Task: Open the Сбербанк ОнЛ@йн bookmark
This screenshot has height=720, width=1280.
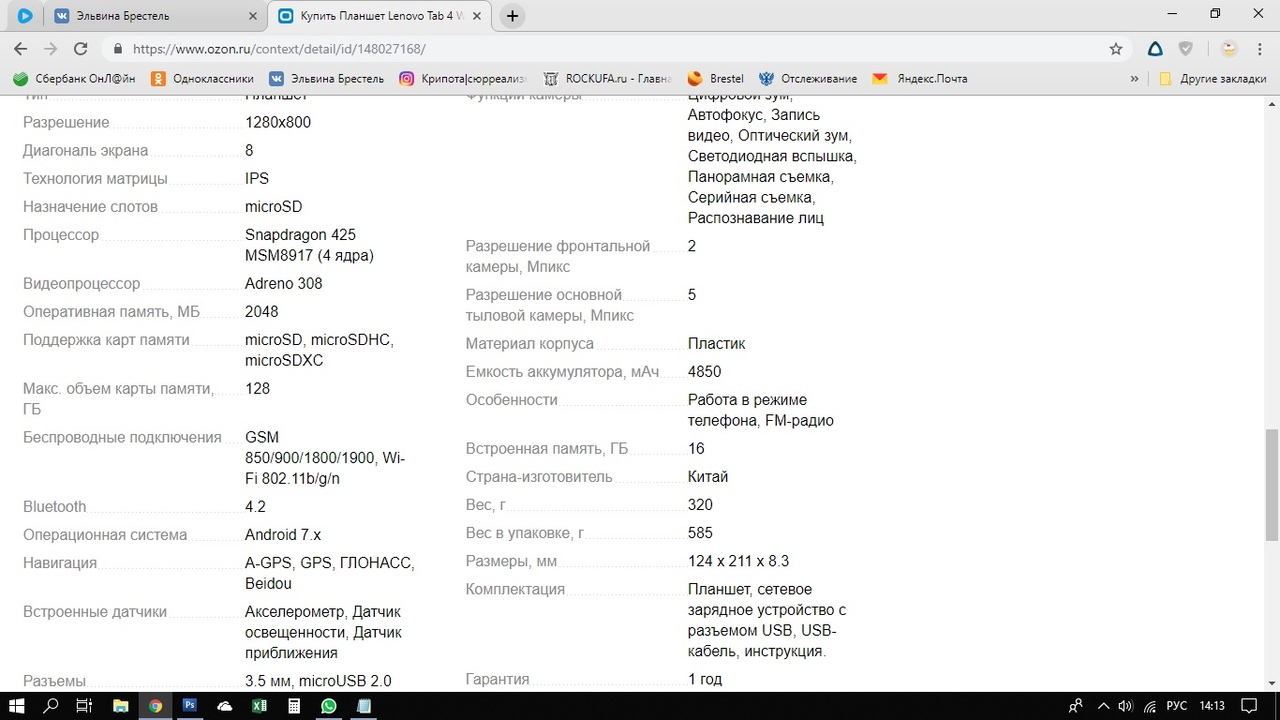Action: pyautogui.click(x=74, y=79)
